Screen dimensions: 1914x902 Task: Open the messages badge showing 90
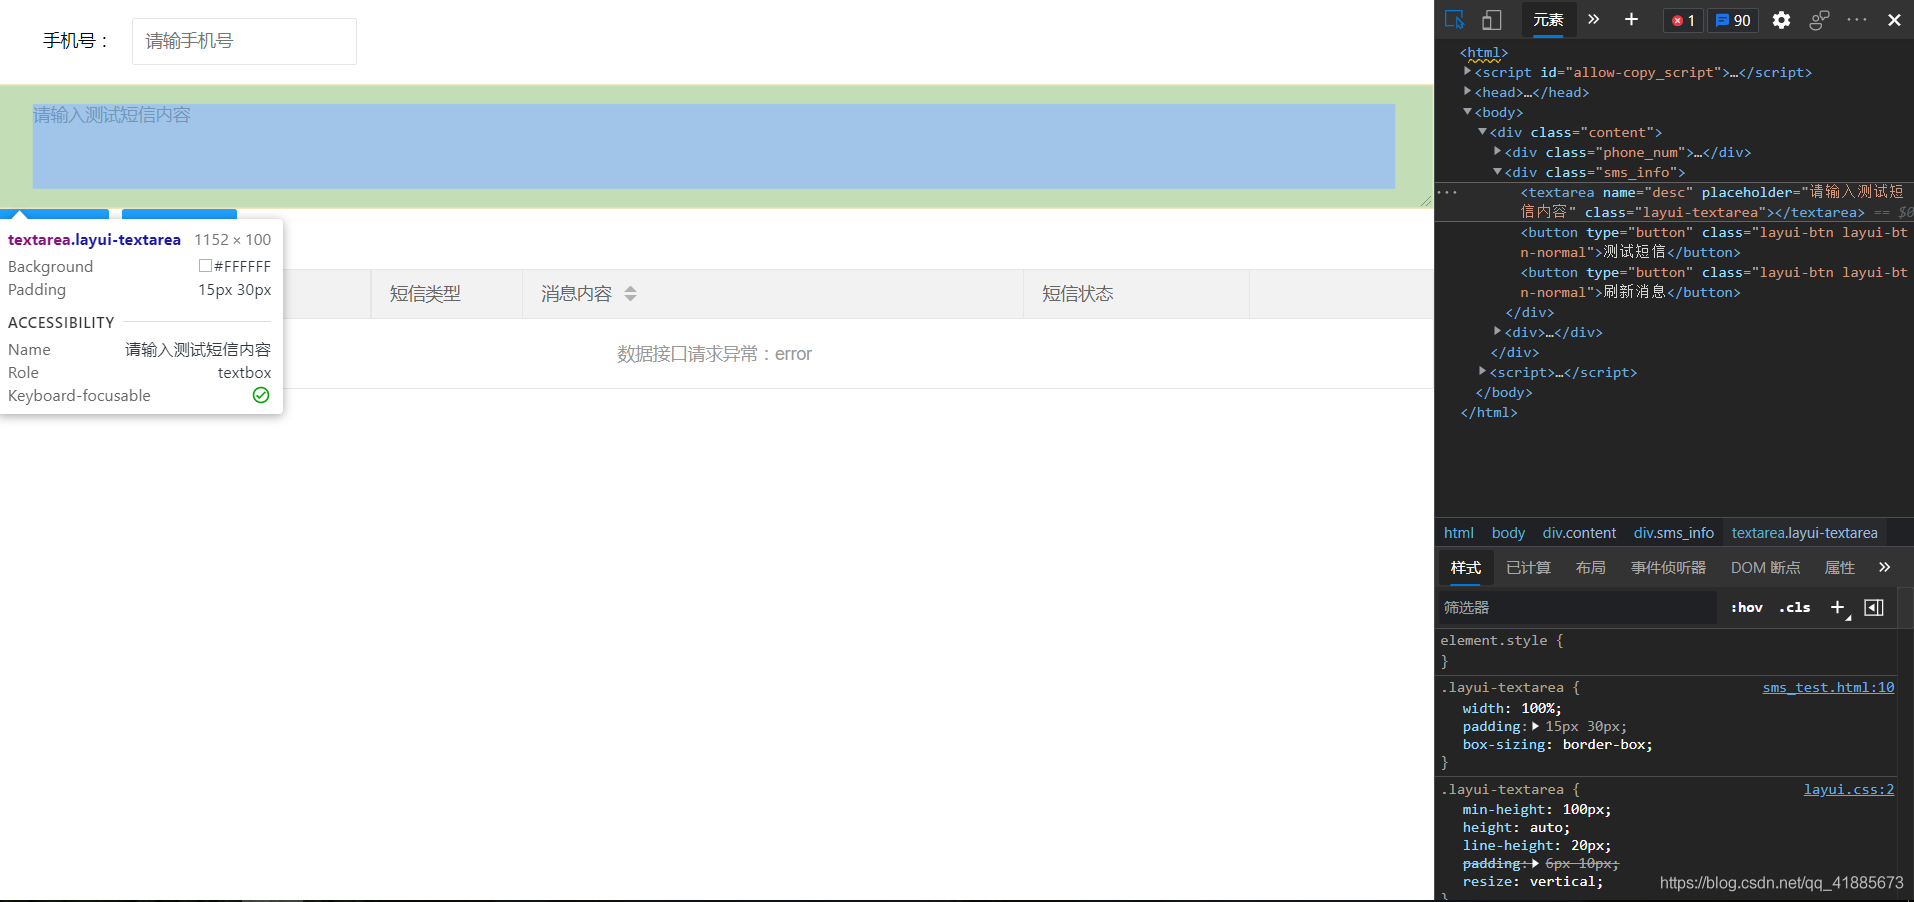coord(1733,20)
